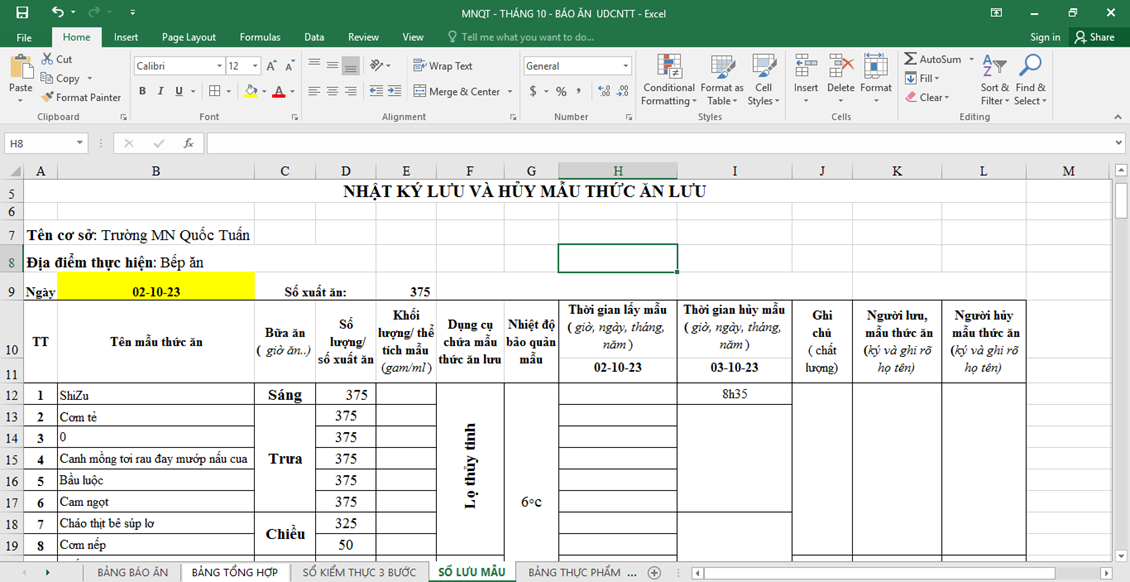Click the Format as Table icon

coord(720,80)
